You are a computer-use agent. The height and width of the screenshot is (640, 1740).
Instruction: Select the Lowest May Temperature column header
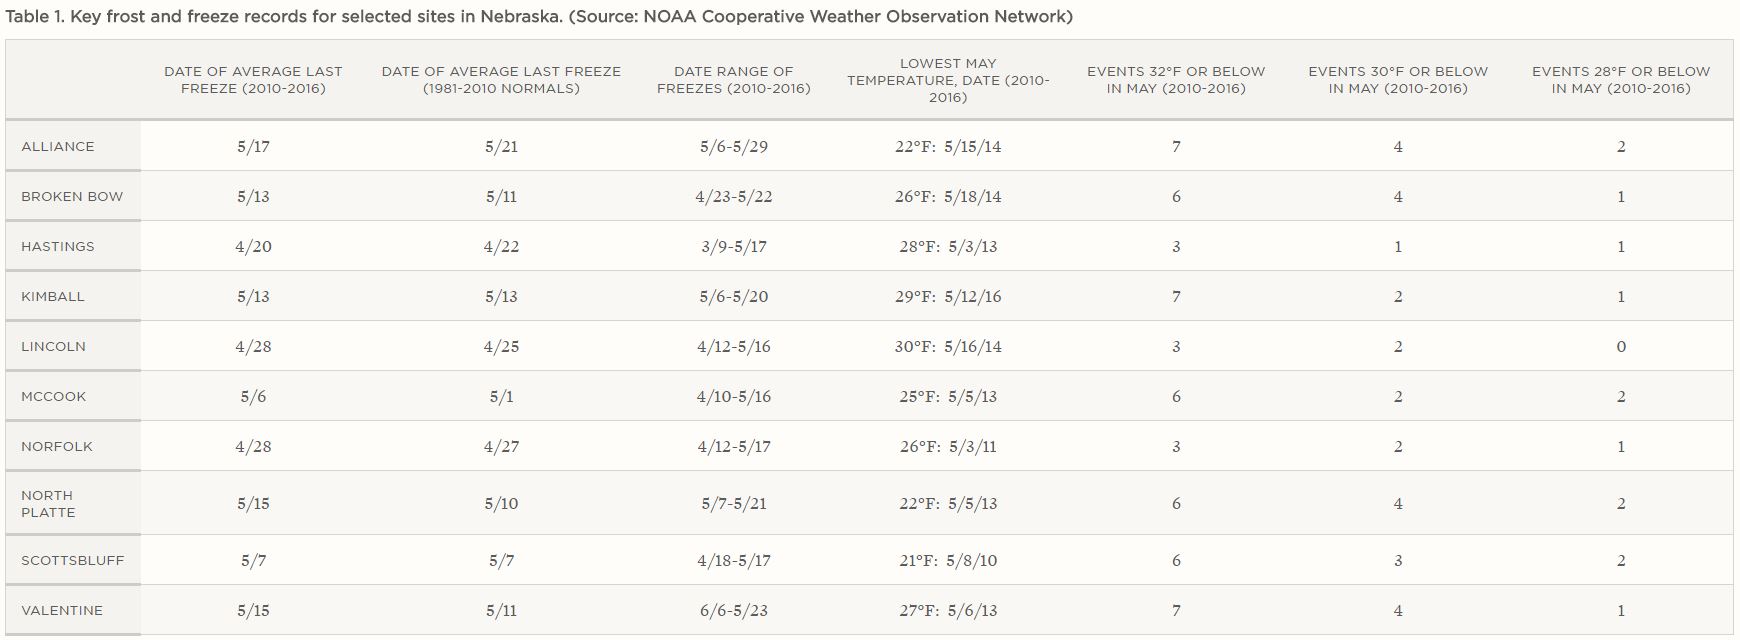(948, 80)
